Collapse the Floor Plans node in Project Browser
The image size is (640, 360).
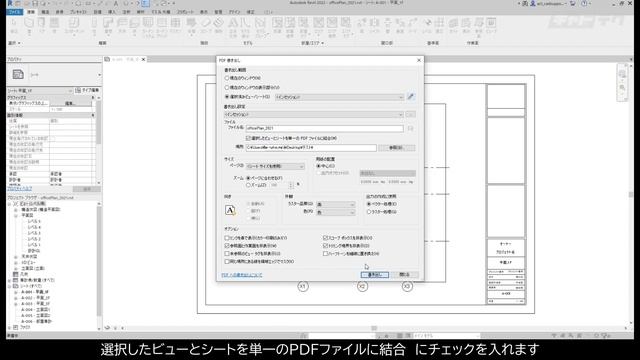click(x=16, y=215)
